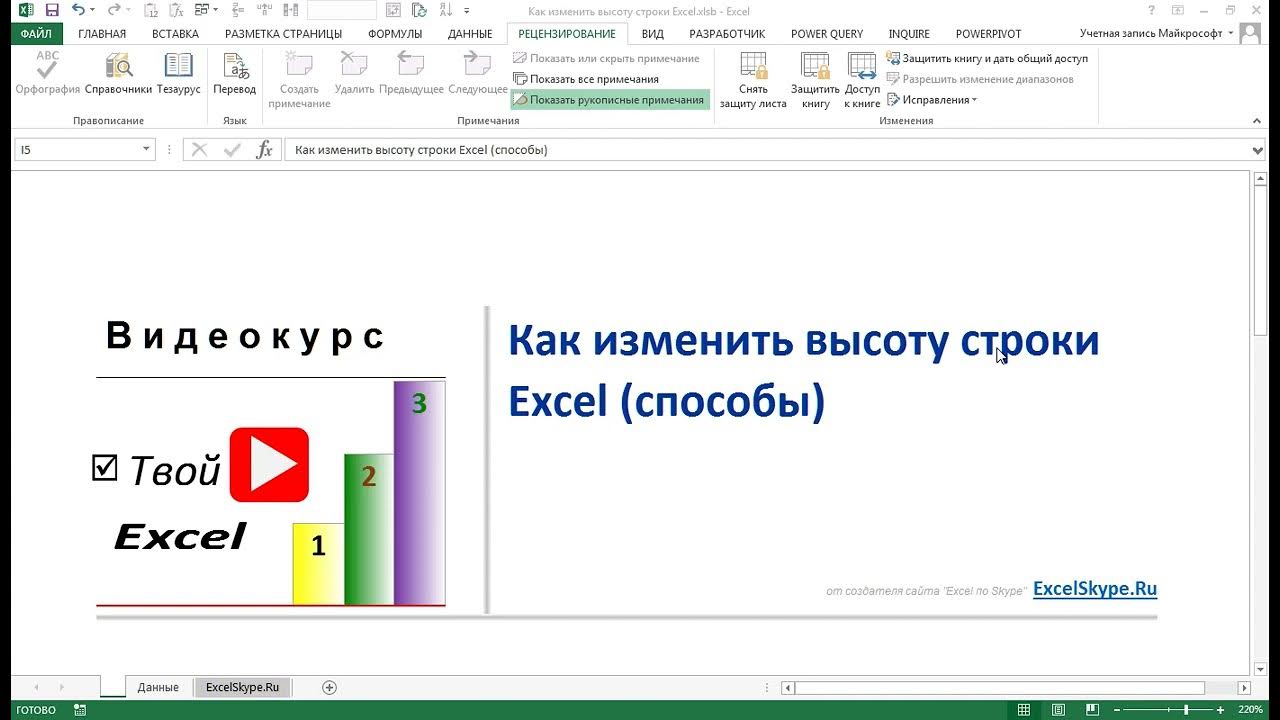Open the undo history dropdown arrow
1280x720 pixels.
click(92, 10)
